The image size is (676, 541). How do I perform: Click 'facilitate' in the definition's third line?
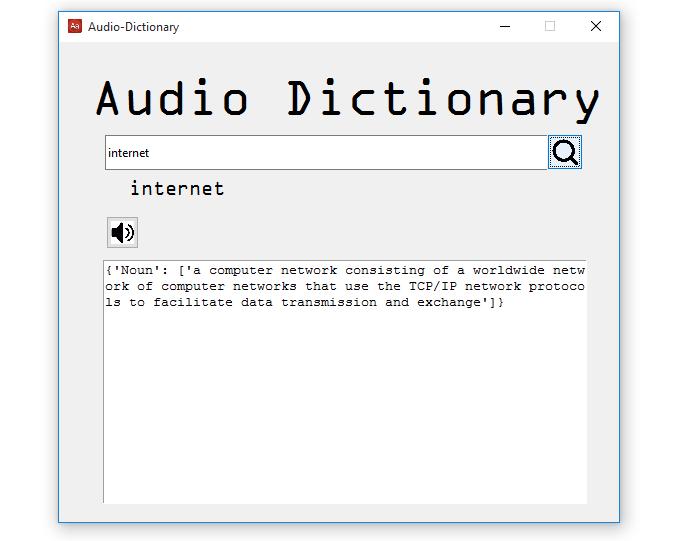point(193,302)
